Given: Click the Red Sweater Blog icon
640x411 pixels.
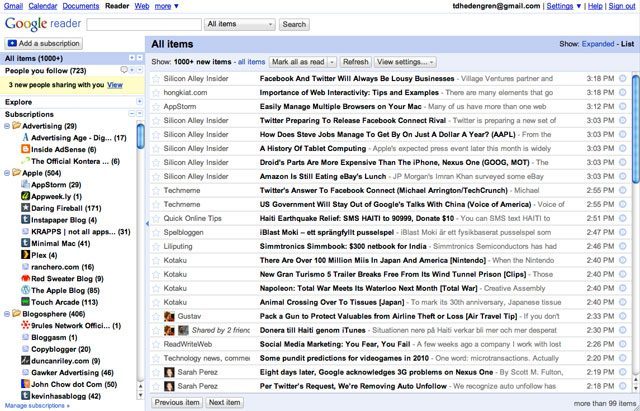Looking at the screenshot, I should click(x=25, y=278).
